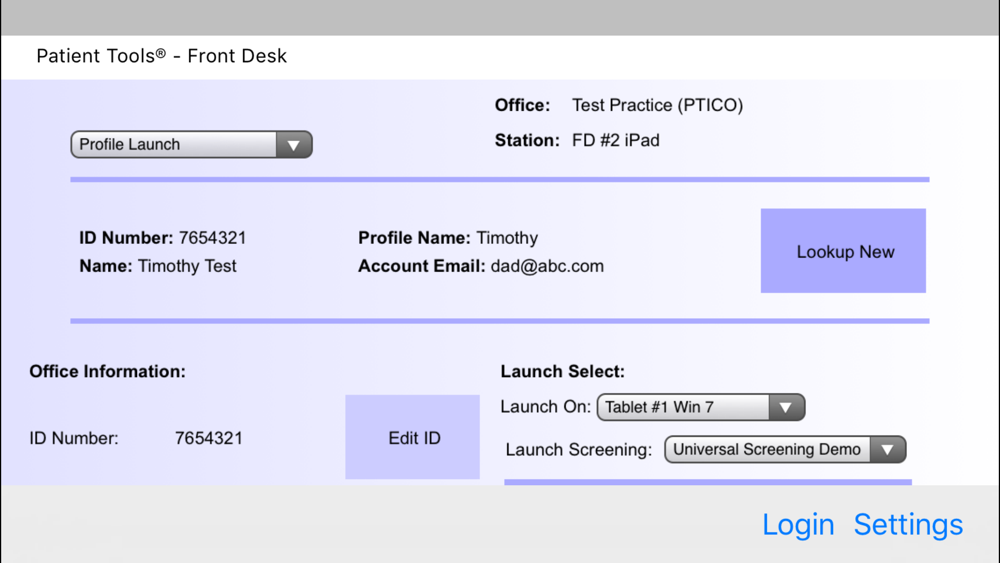Click the Office Information heading
The height and width of the screenshot is (563, 1000).
(107, 371)
